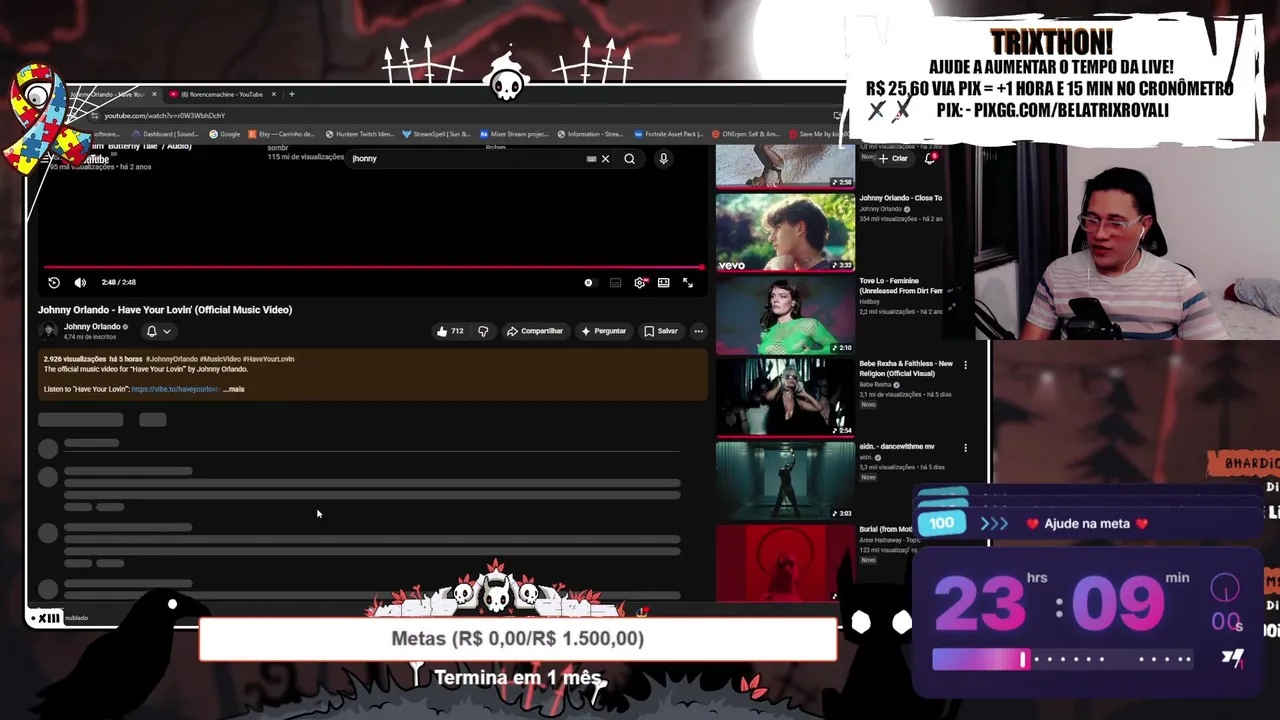Viewport: 1280px width, 720px height.
Task: Click the Criar create button in YouTube header
Action: 894,159
